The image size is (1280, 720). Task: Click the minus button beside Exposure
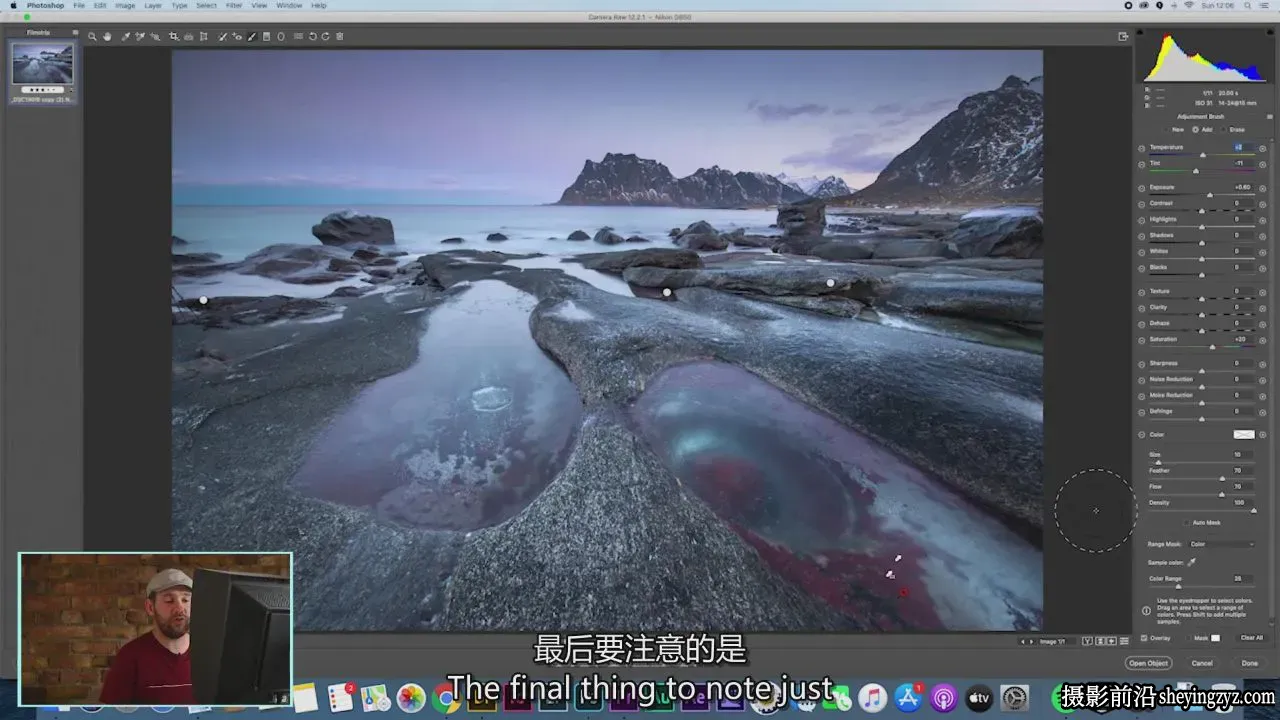point(1142,188)
